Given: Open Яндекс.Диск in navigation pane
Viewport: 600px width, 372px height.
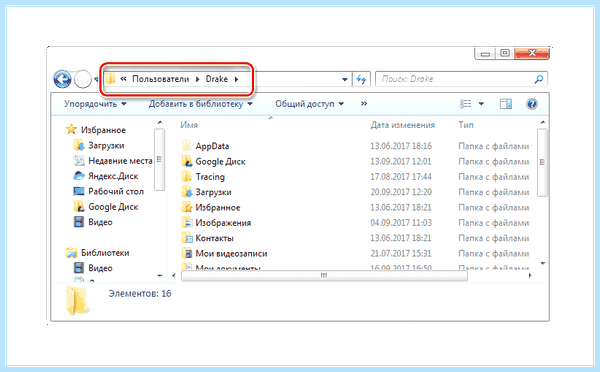Looking at the screenshot, I should point(113,176).
